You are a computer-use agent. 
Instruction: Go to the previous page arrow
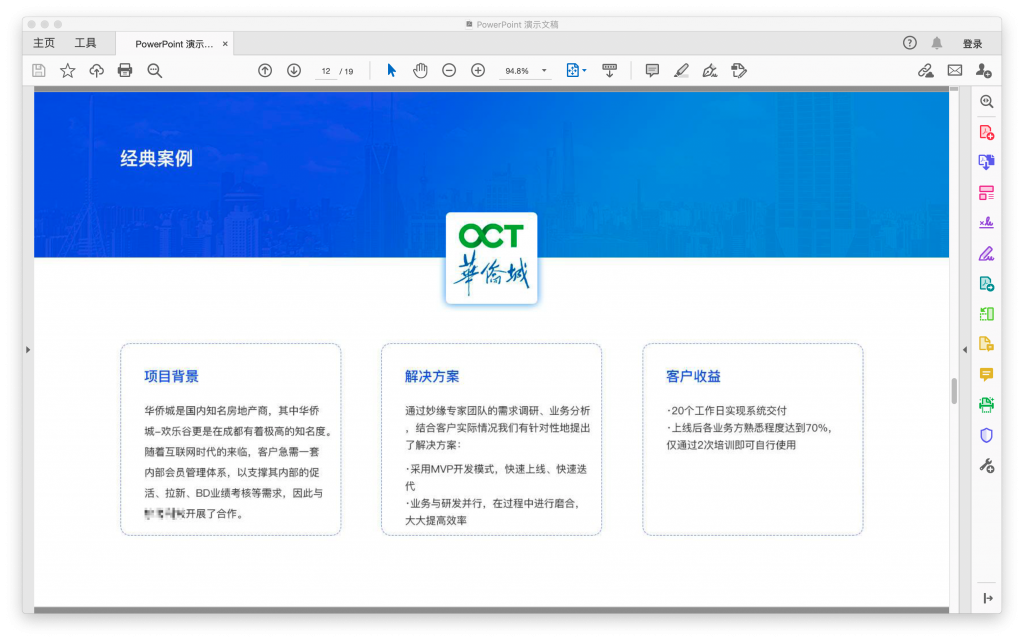[265, 70]
